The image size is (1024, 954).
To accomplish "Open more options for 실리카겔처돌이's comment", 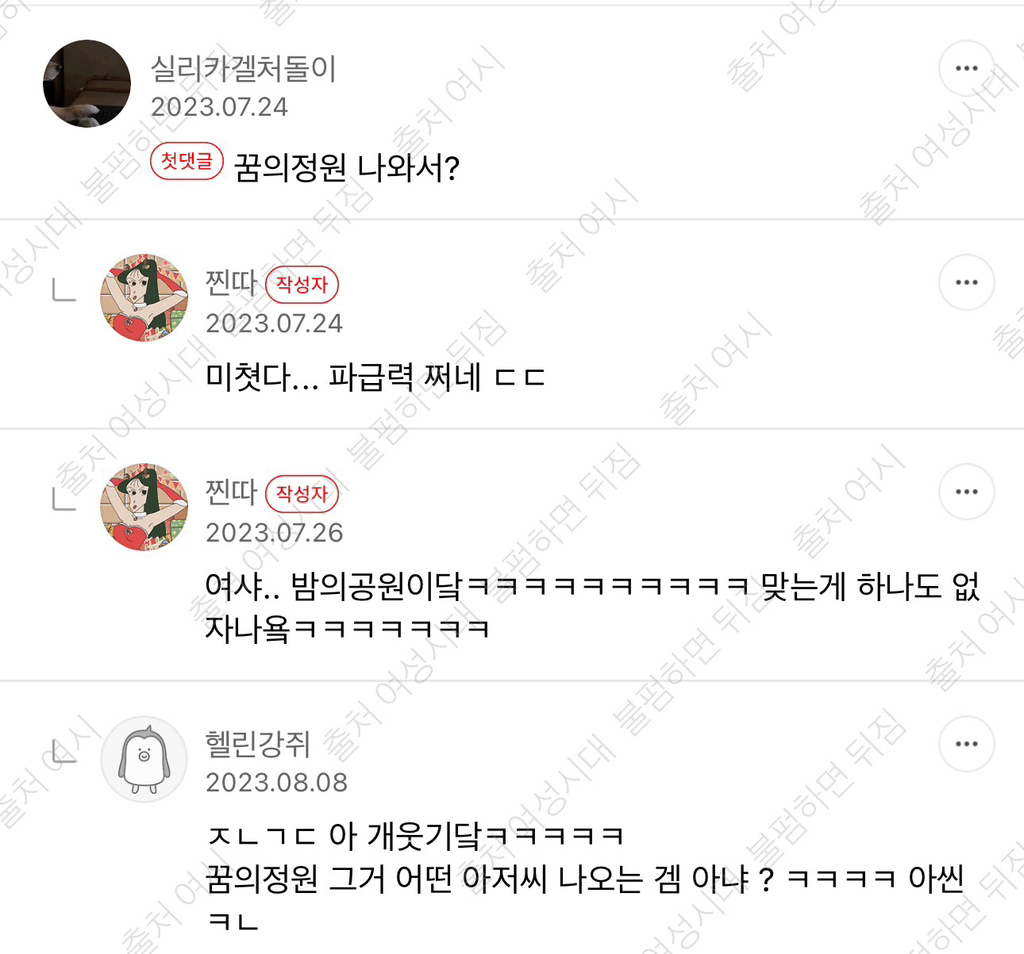I will (x=967, y=68).
